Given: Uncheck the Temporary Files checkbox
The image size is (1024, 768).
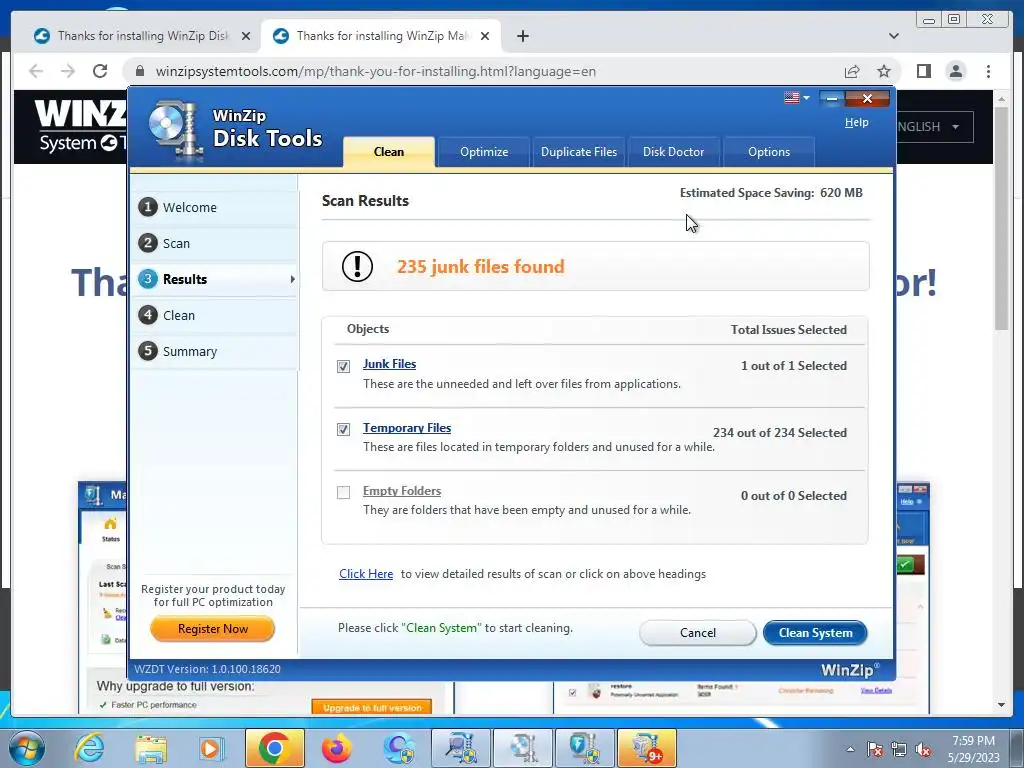Looking at the screenshot, I should tap(344, 429).
